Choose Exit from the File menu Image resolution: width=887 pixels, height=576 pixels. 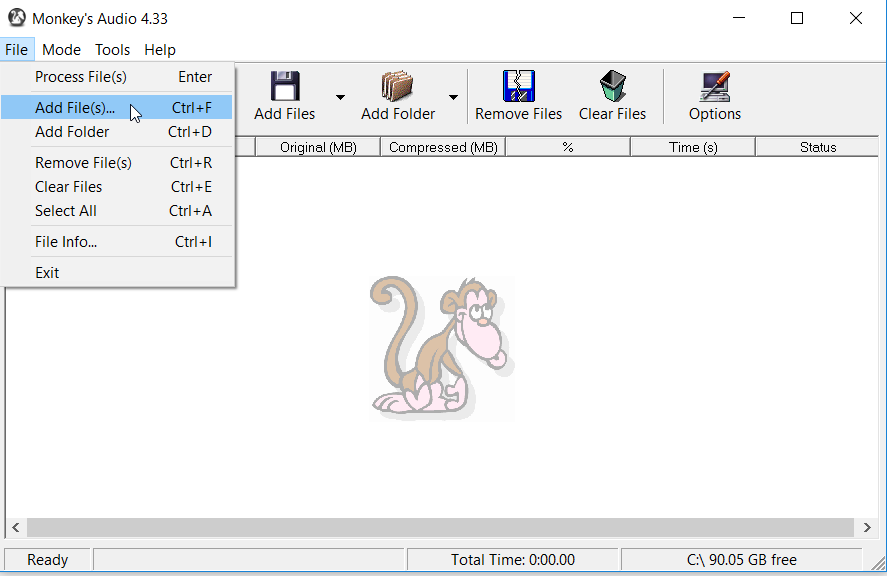click(x=117, y=273)
